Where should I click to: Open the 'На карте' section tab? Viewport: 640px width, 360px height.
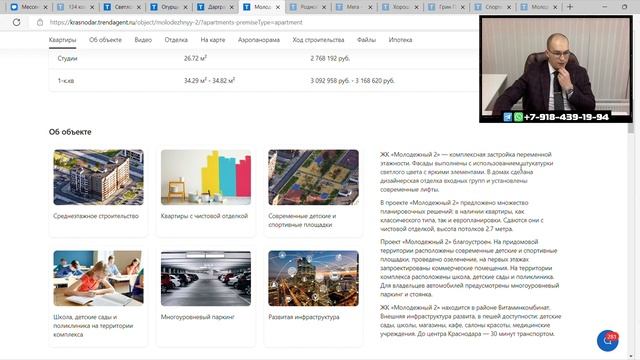pos(213,40)
